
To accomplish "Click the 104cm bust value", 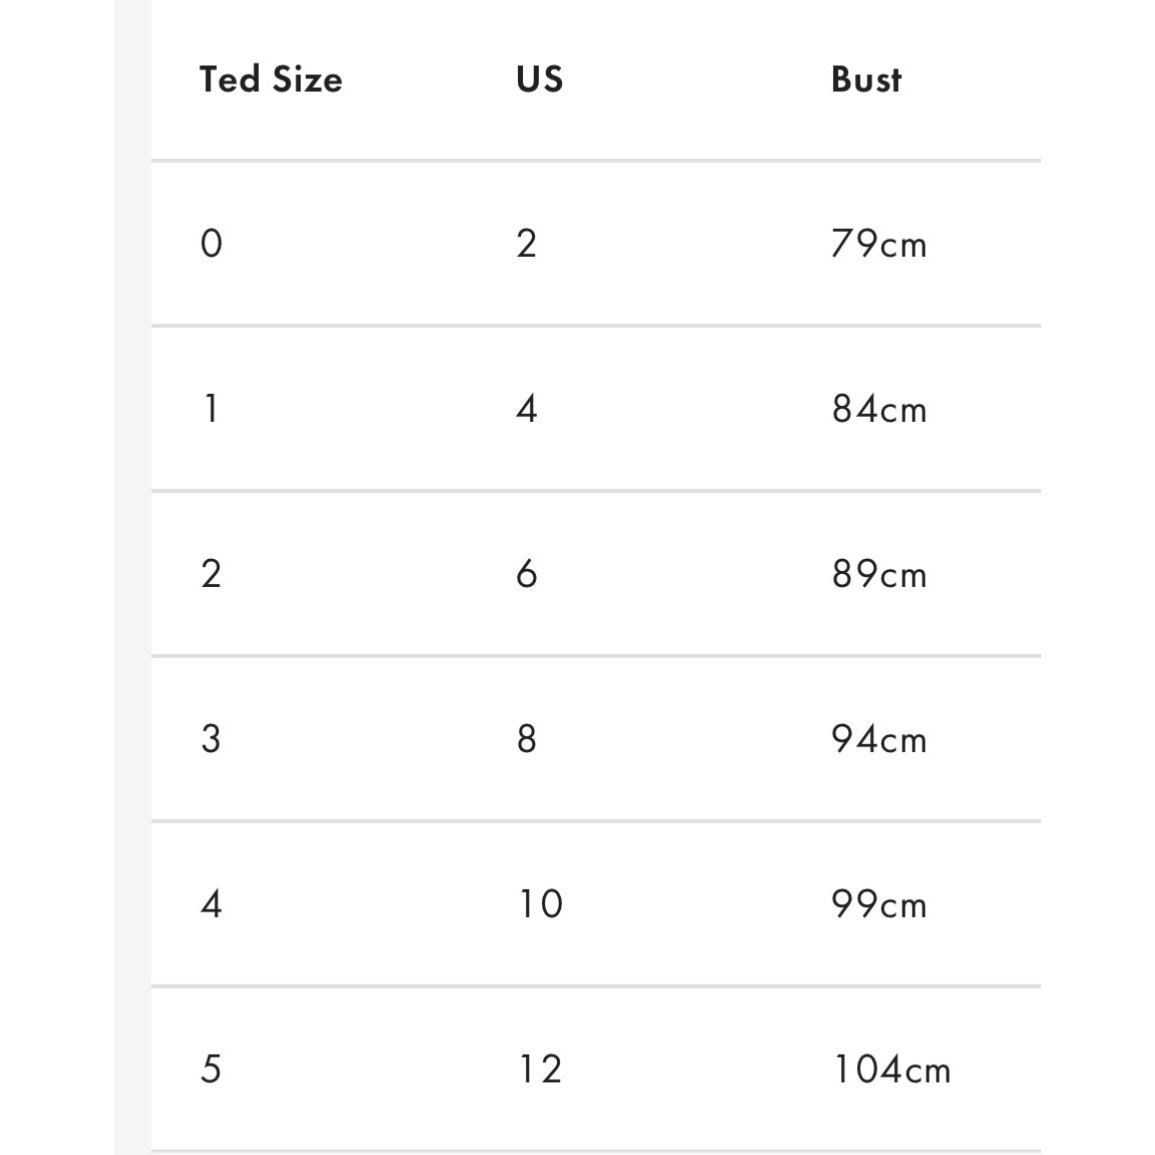I will coord(891,1070).
